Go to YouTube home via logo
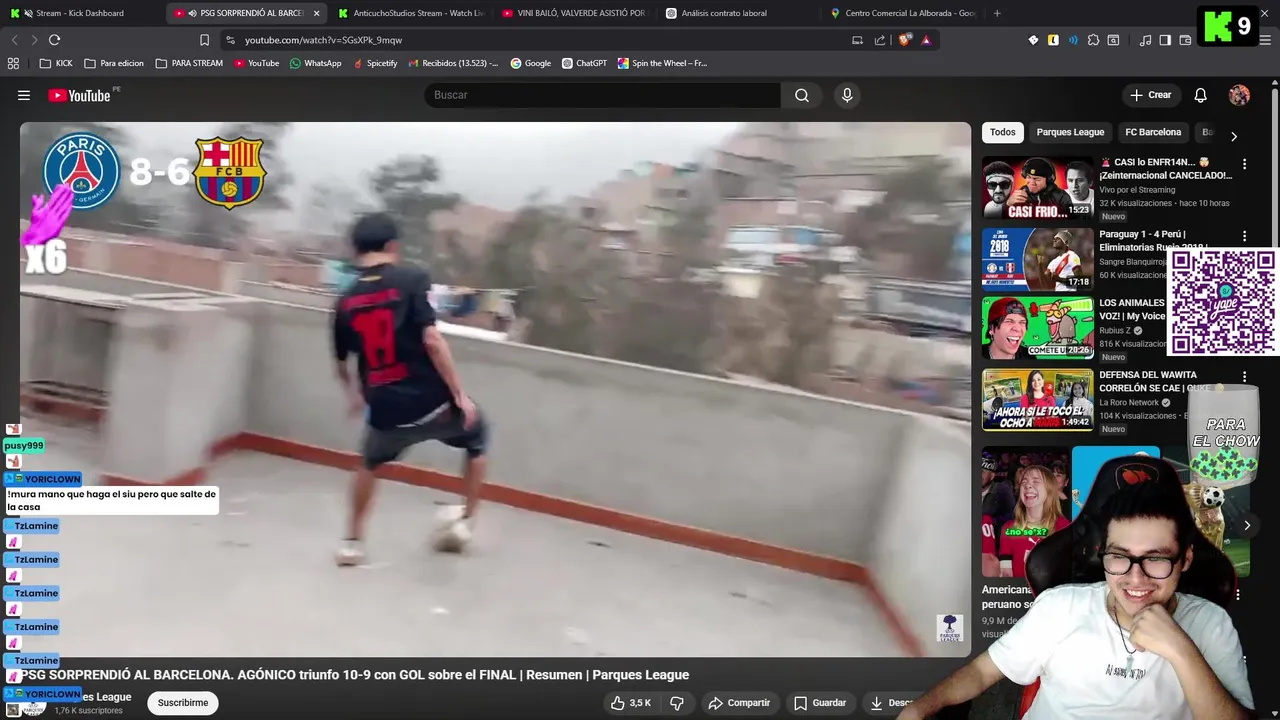 coord(80,95)
